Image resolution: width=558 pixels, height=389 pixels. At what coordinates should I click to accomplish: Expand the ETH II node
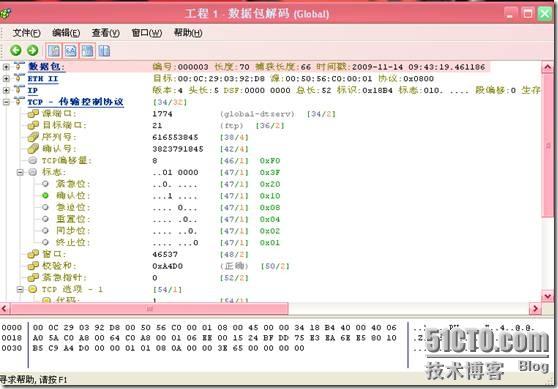click(x=6, y=79)
